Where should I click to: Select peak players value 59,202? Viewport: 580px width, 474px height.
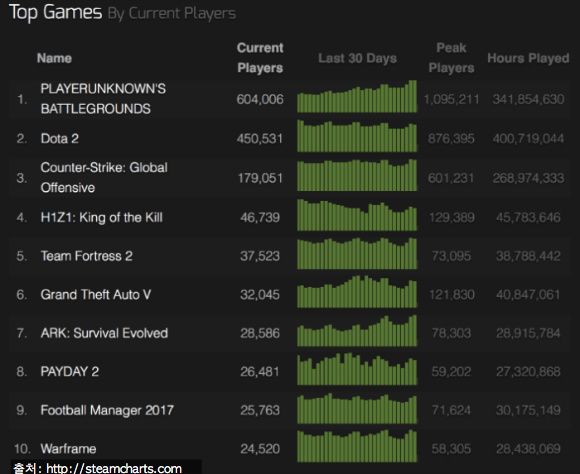[x=451, y=372]
